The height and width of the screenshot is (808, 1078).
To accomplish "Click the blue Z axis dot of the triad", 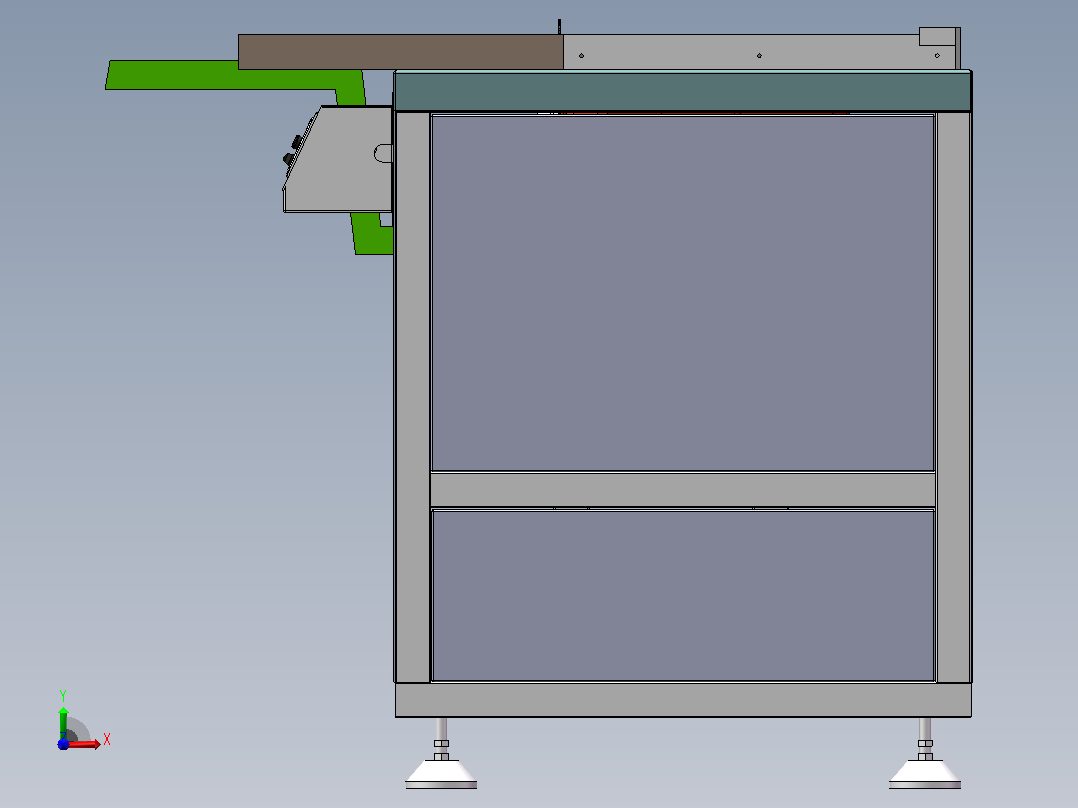I will pos(63,745).
